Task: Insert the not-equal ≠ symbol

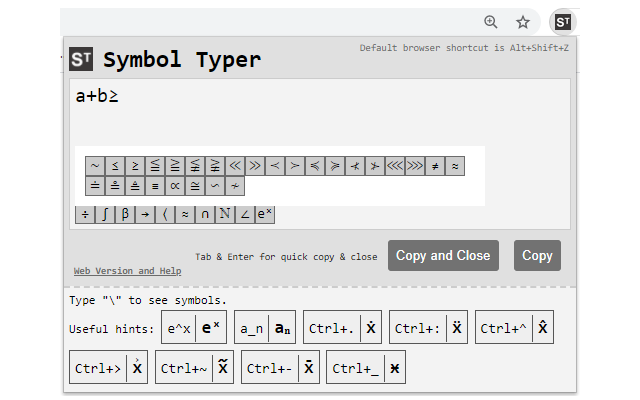Action: click(x=435, y=166)
